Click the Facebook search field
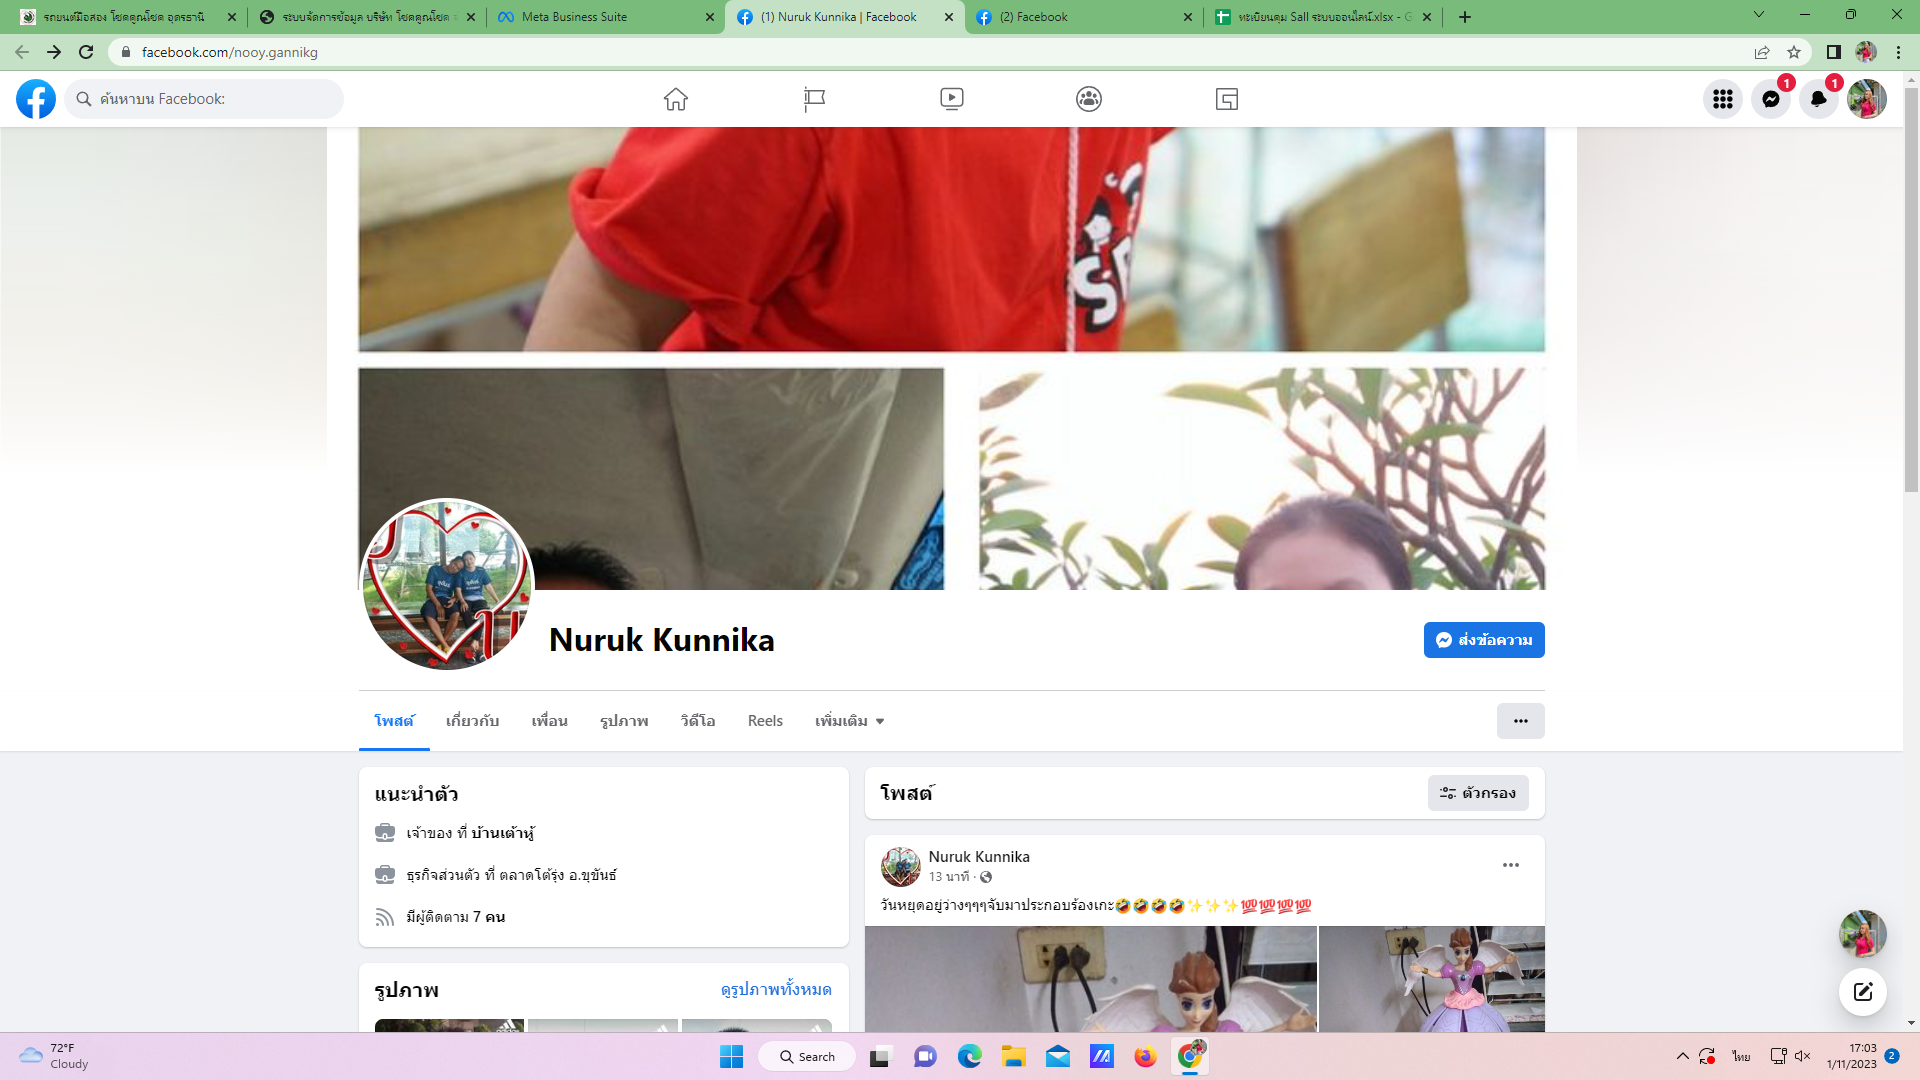1920x1080 pixels. [x=205, y=99]
